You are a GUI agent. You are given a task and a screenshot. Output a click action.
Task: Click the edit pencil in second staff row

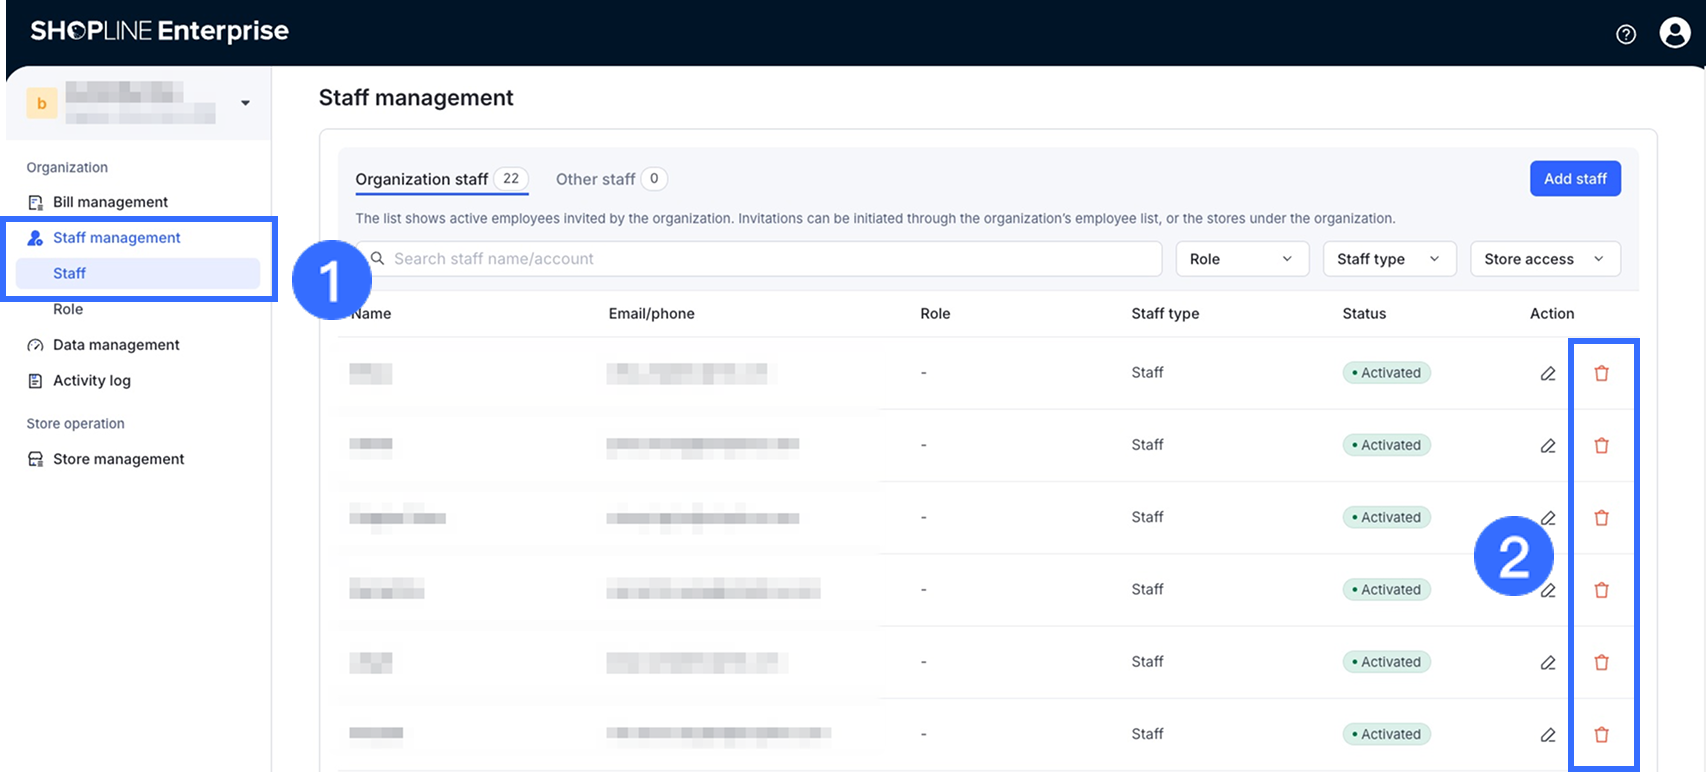[x=1548, y=445]
